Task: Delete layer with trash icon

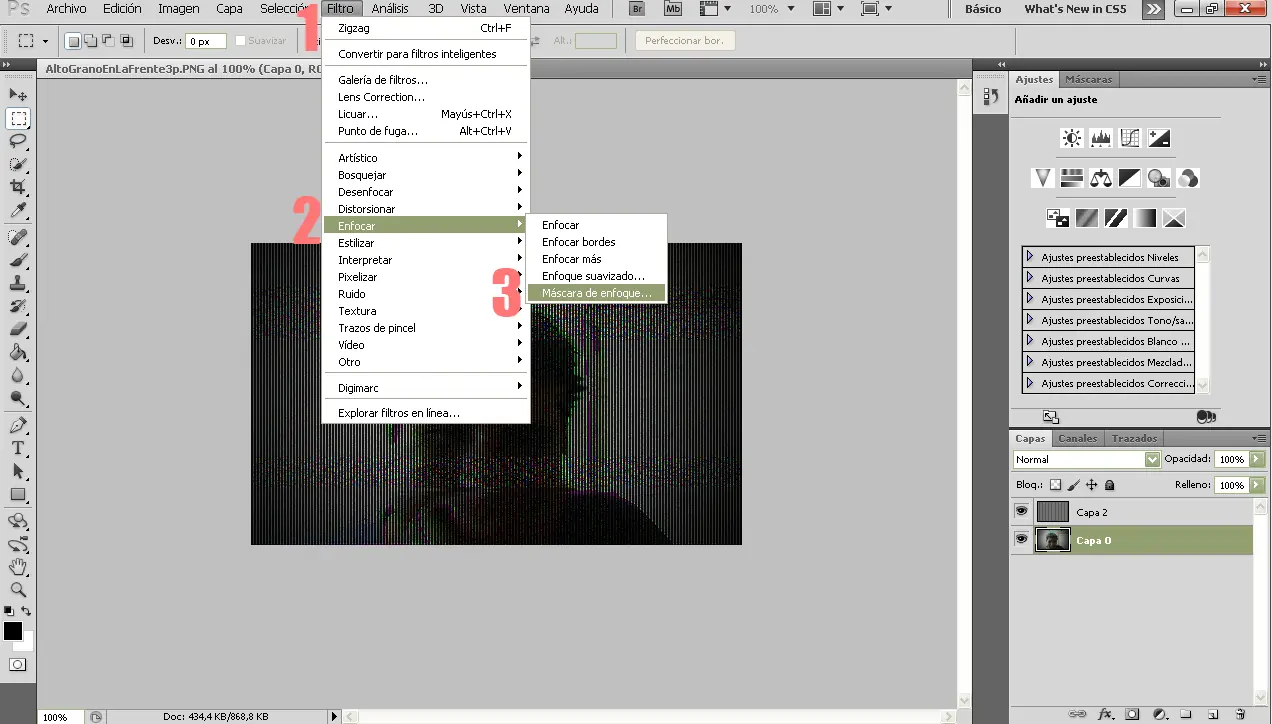Action: (1240, 714)
